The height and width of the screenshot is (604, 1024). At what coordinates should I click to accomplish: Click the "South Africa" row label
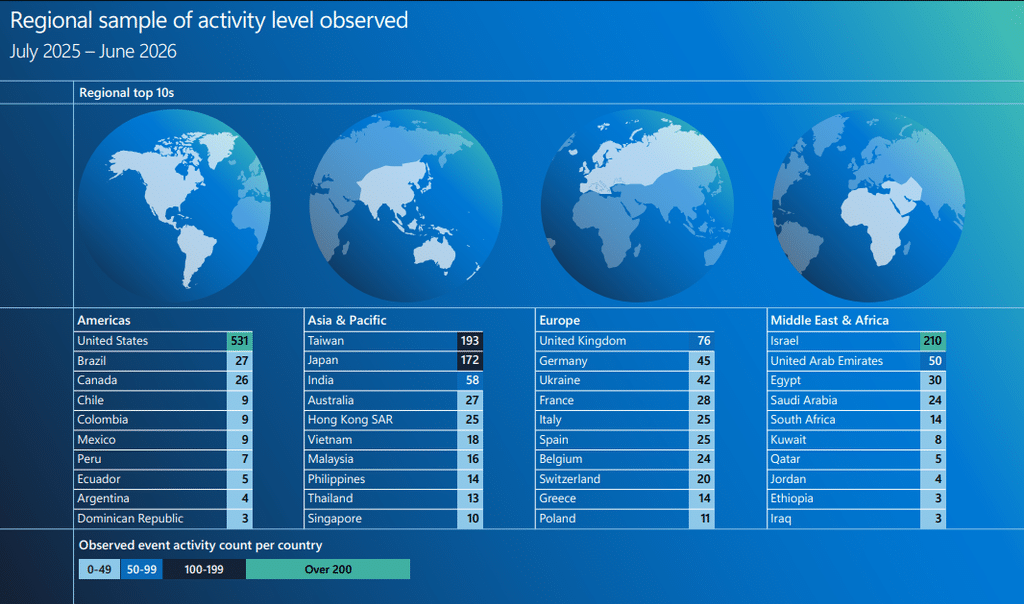point(803,420)
